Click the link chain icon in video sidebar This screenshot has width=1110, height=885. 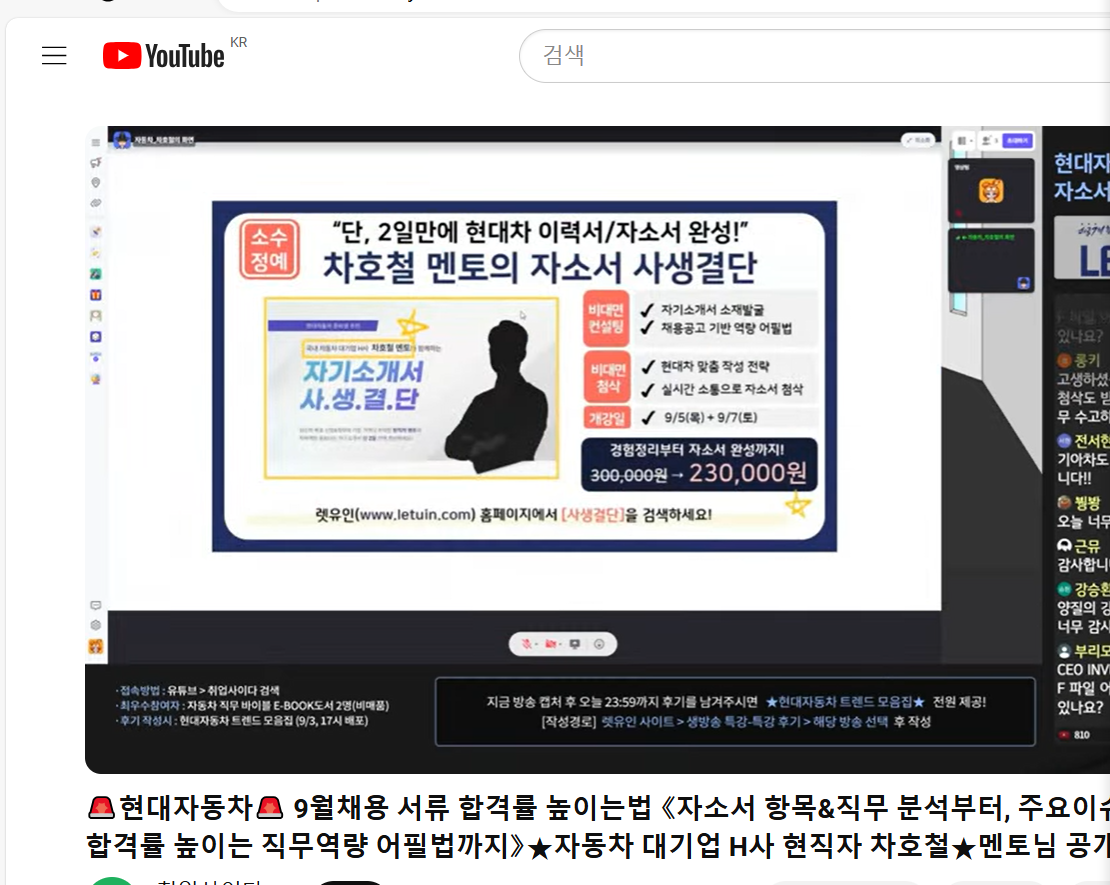coord(96,203)
